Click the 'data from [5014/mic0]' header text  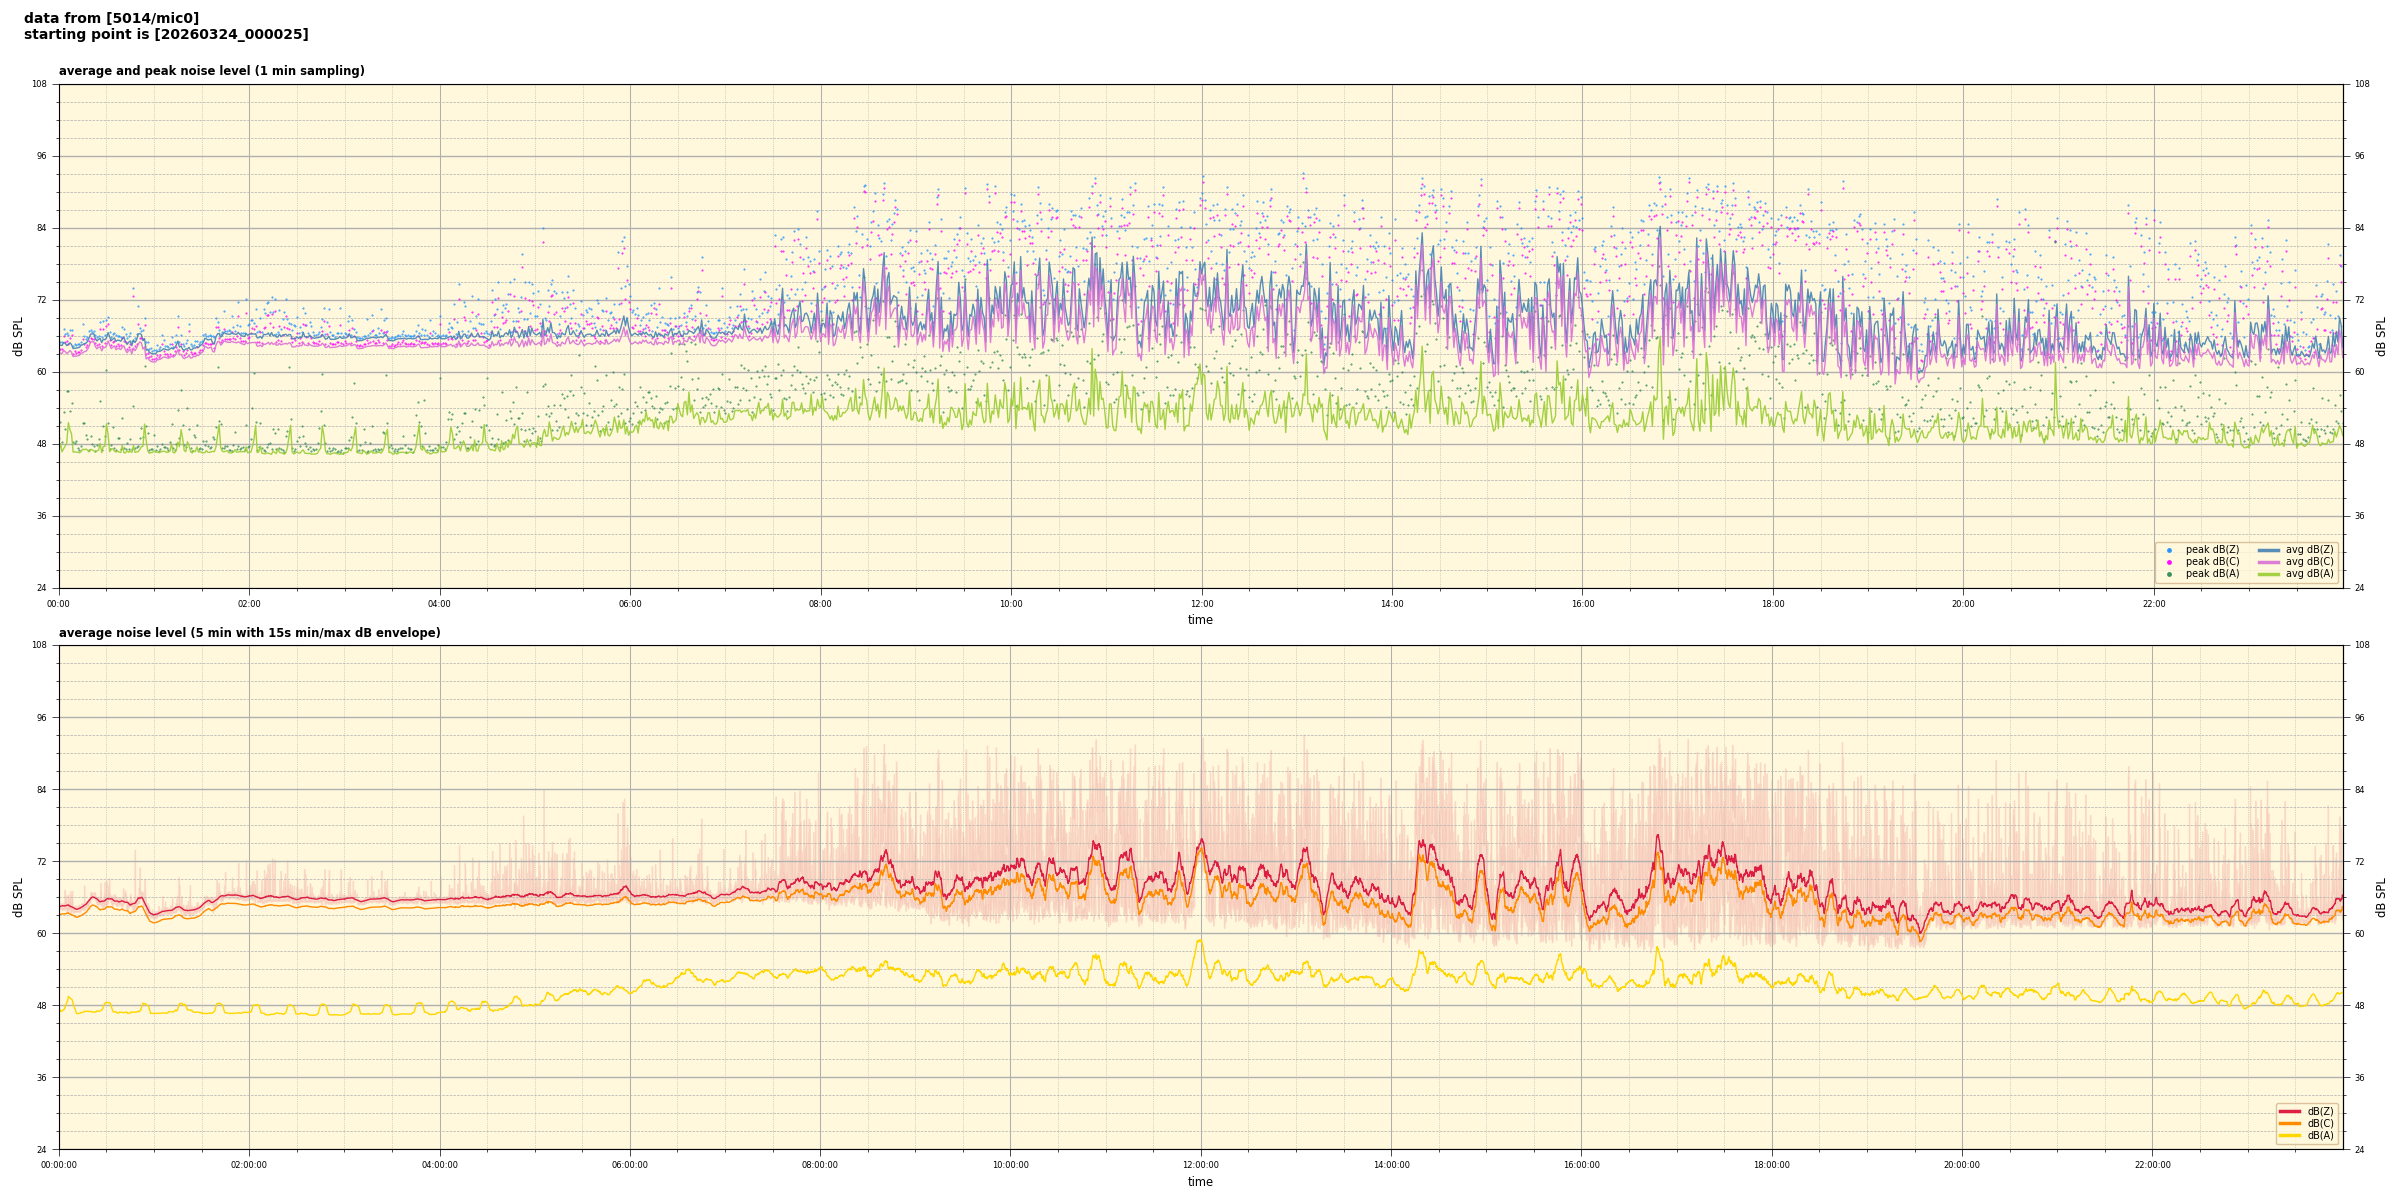tap(111, 18)
